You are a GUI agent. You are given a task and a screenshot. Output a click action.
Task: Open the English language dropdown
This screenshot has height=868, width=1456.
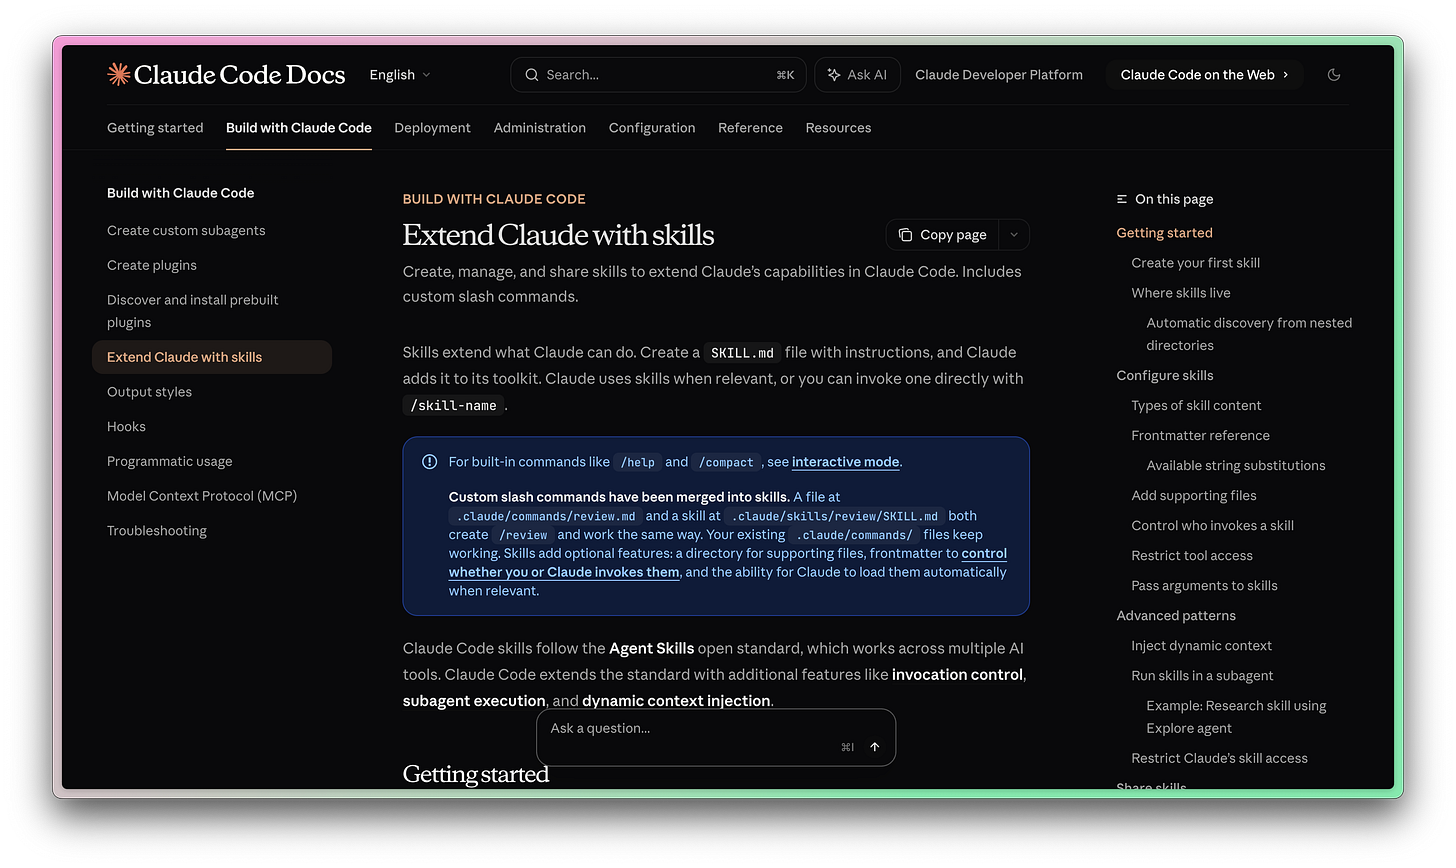pos(400,75)
